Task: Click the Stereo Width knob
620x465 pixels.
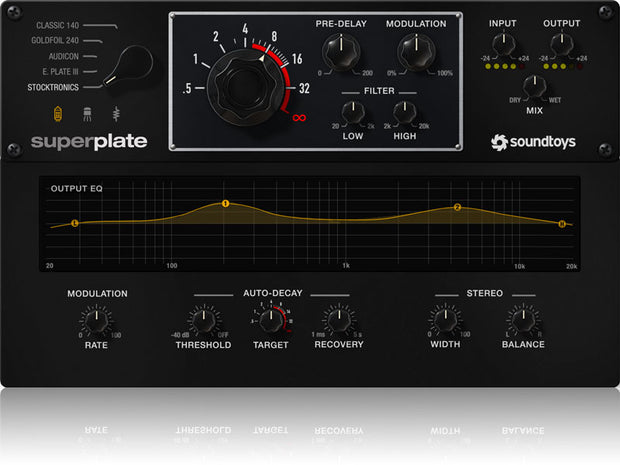Action: 446,320
